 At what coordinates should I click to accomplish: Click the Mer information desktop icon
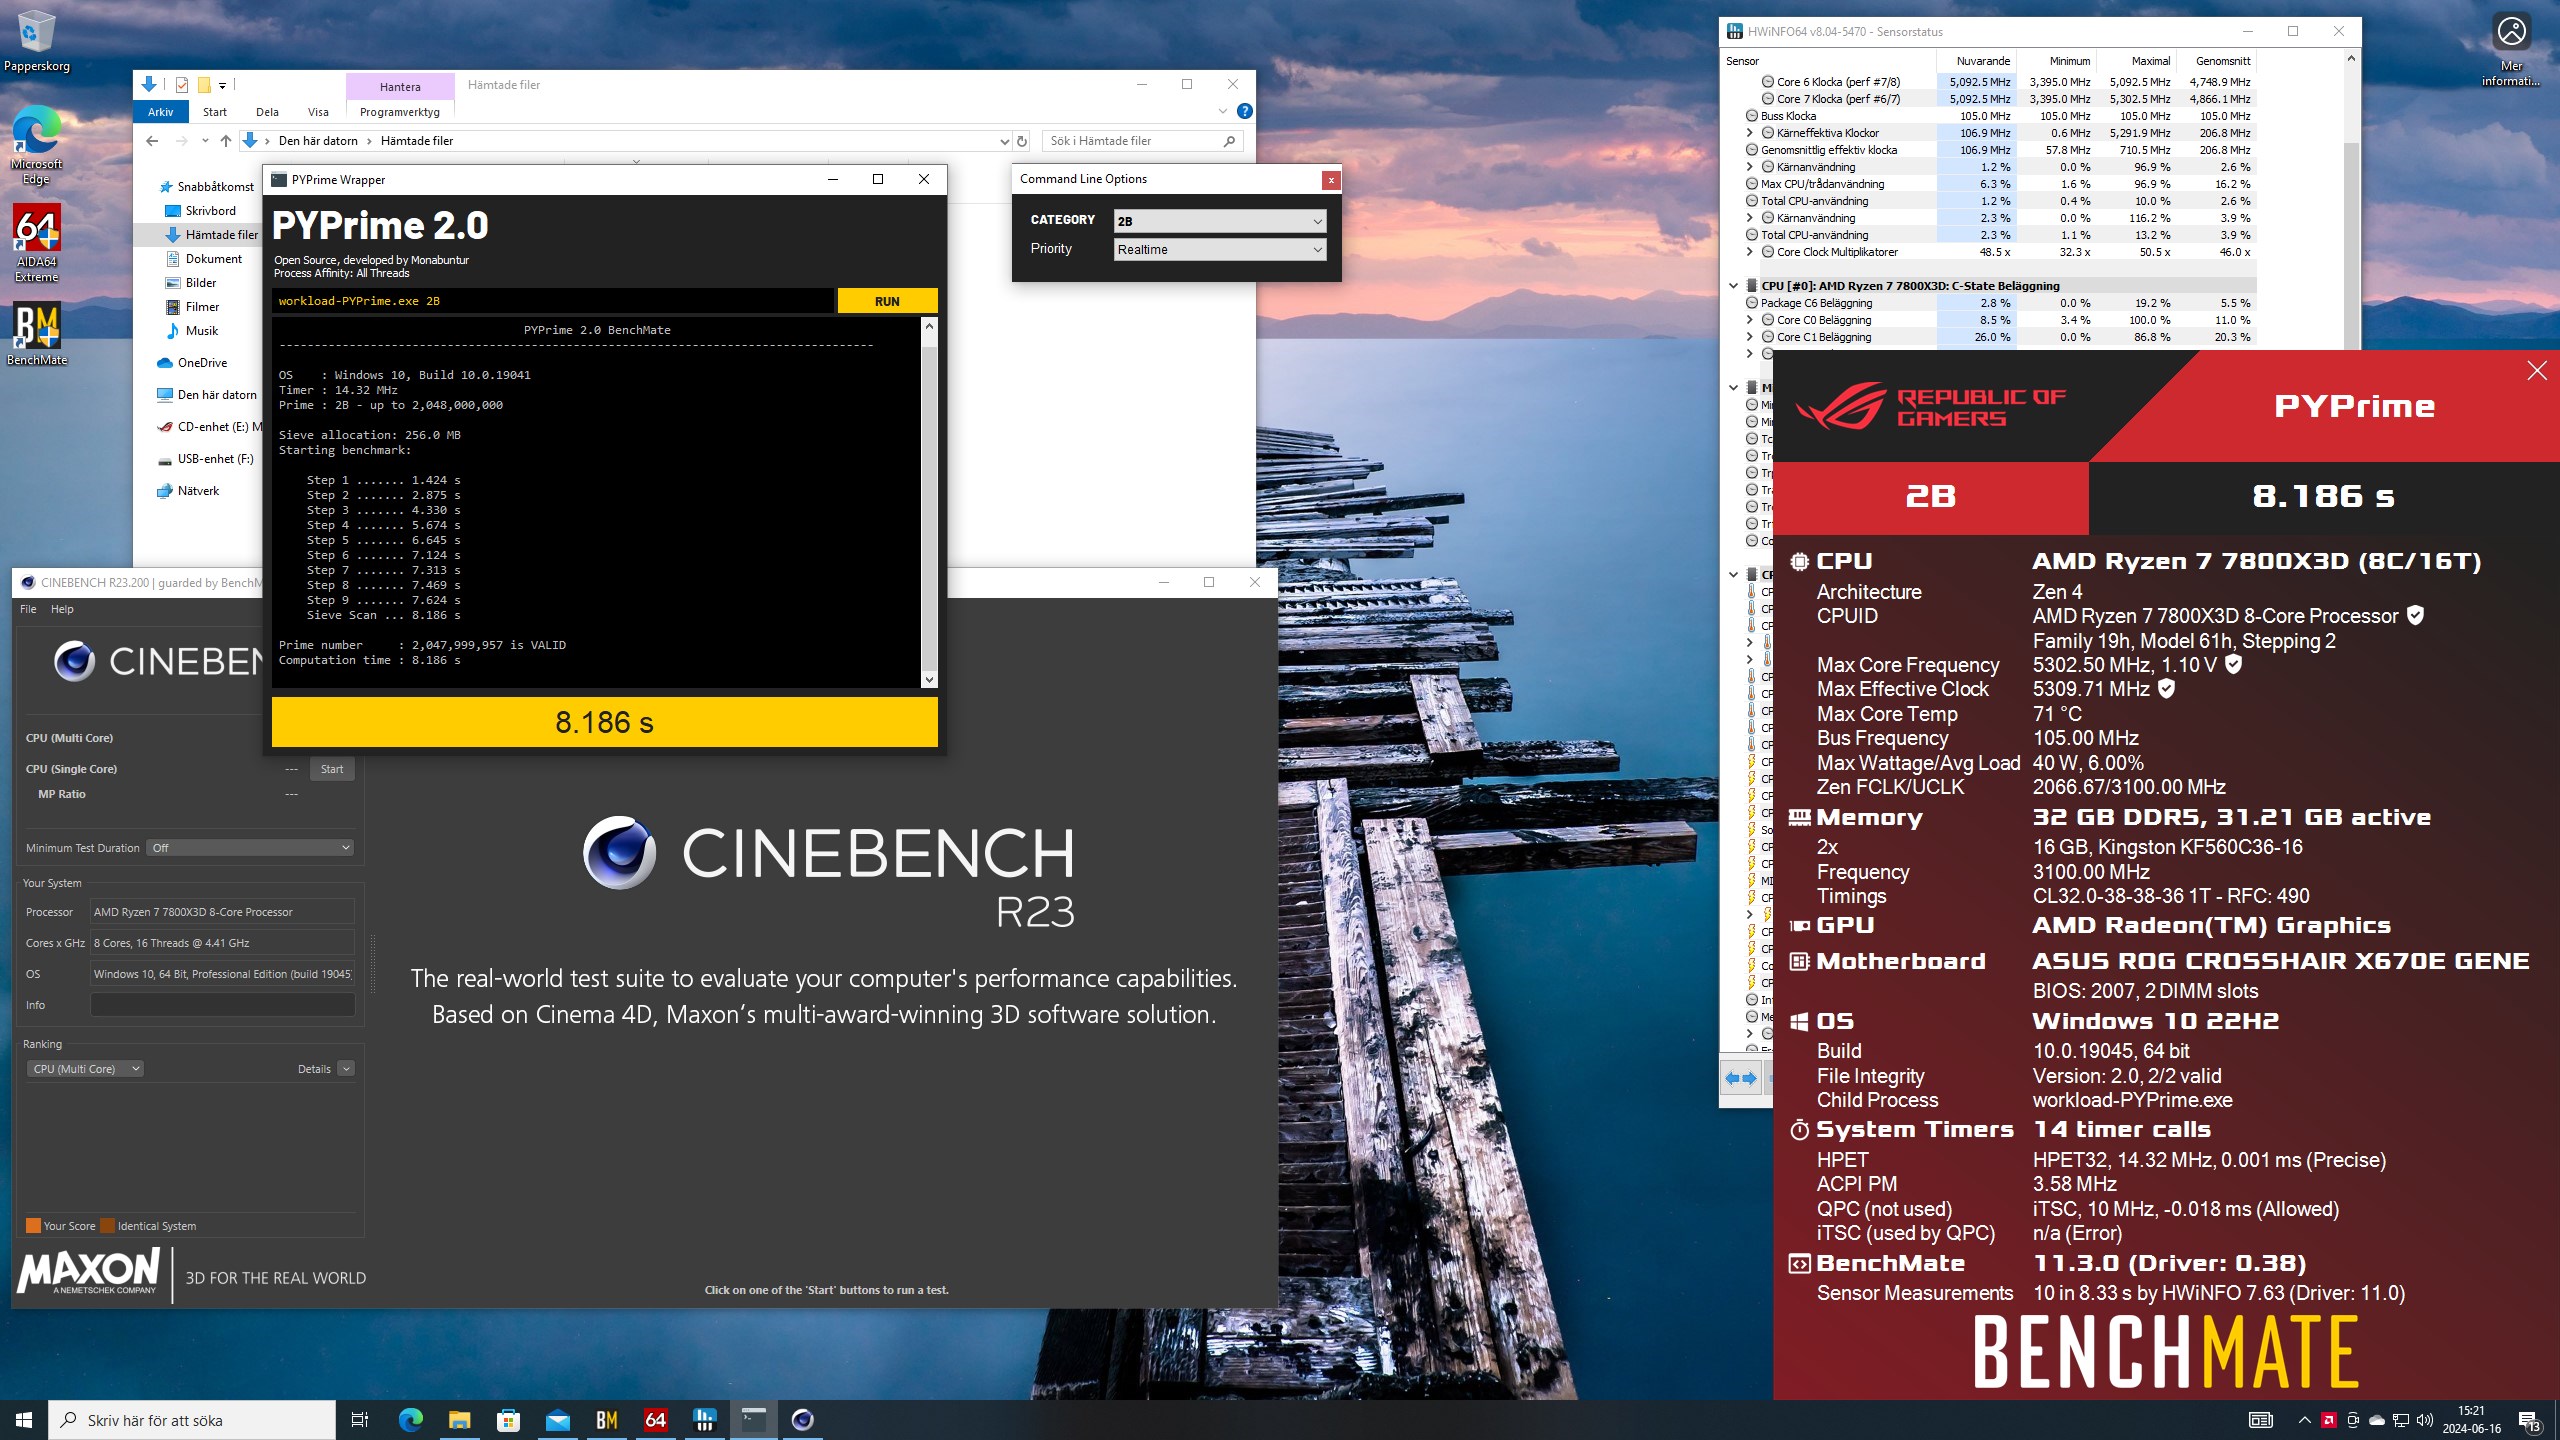[2511, 50]
